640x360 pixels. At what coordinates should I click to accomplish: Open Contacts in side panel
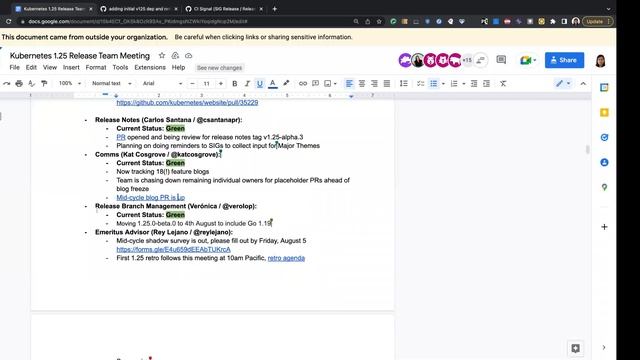click(604, 162)
